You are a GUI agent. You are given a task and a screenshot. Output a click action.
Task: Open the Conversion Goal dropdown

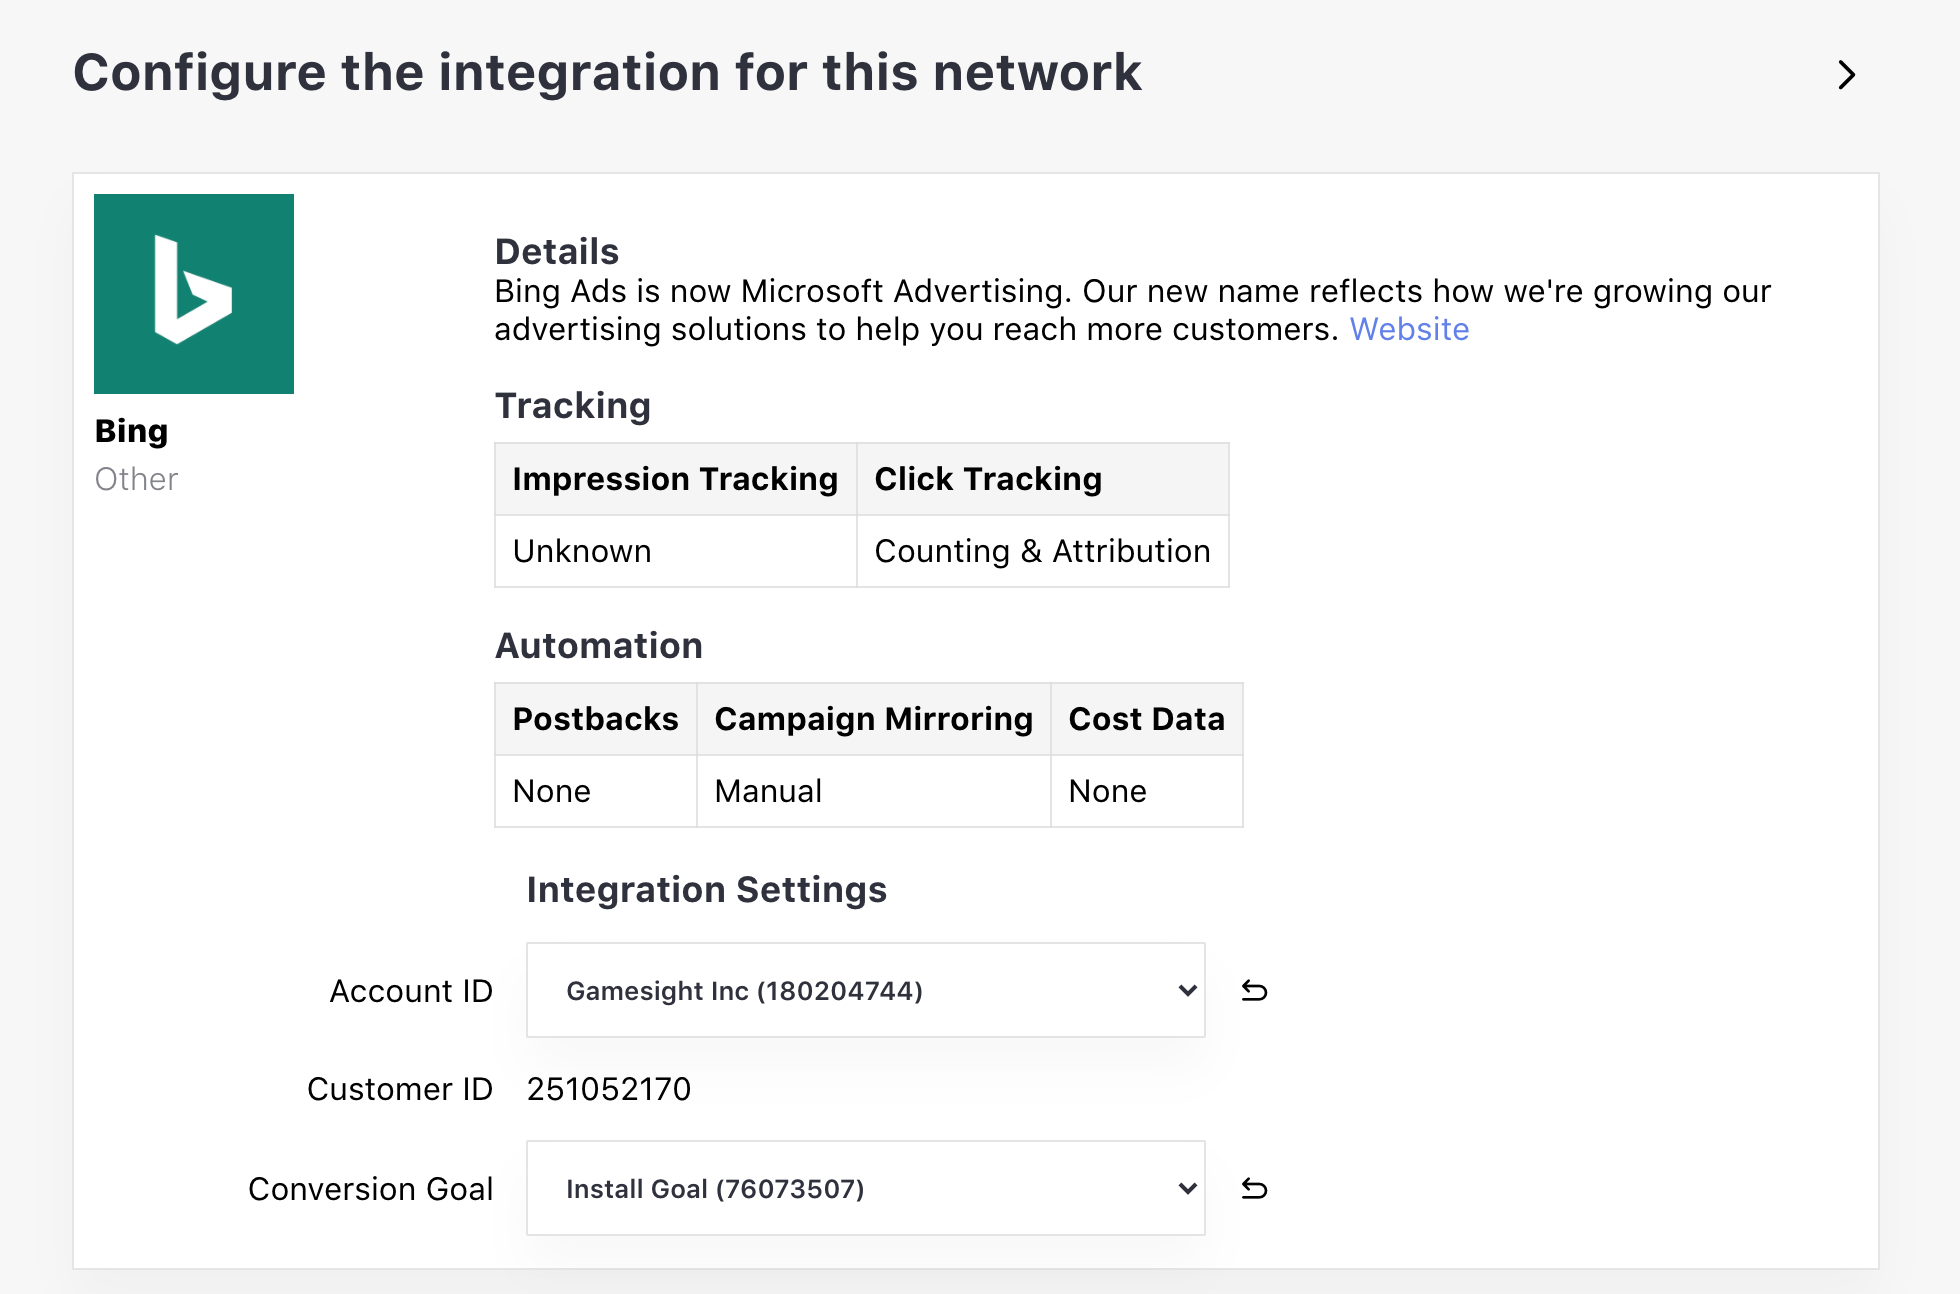coord(866,1188)
